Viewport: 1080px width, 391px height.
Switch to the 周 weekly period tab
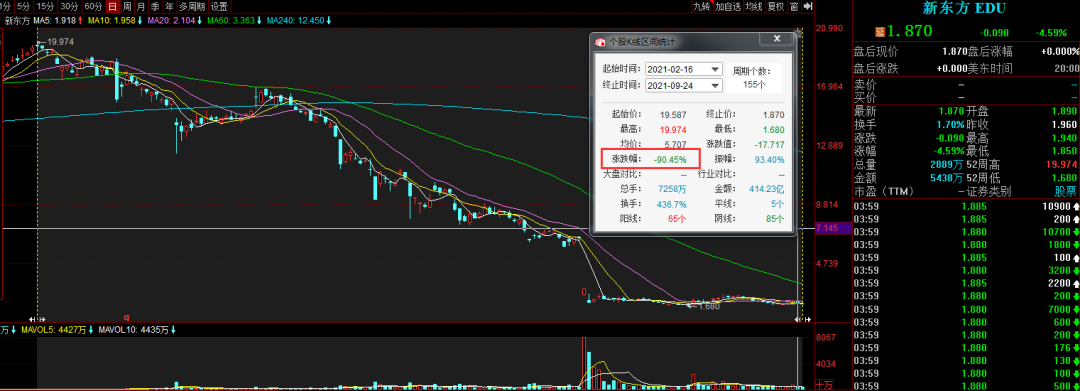click(127, 6)
